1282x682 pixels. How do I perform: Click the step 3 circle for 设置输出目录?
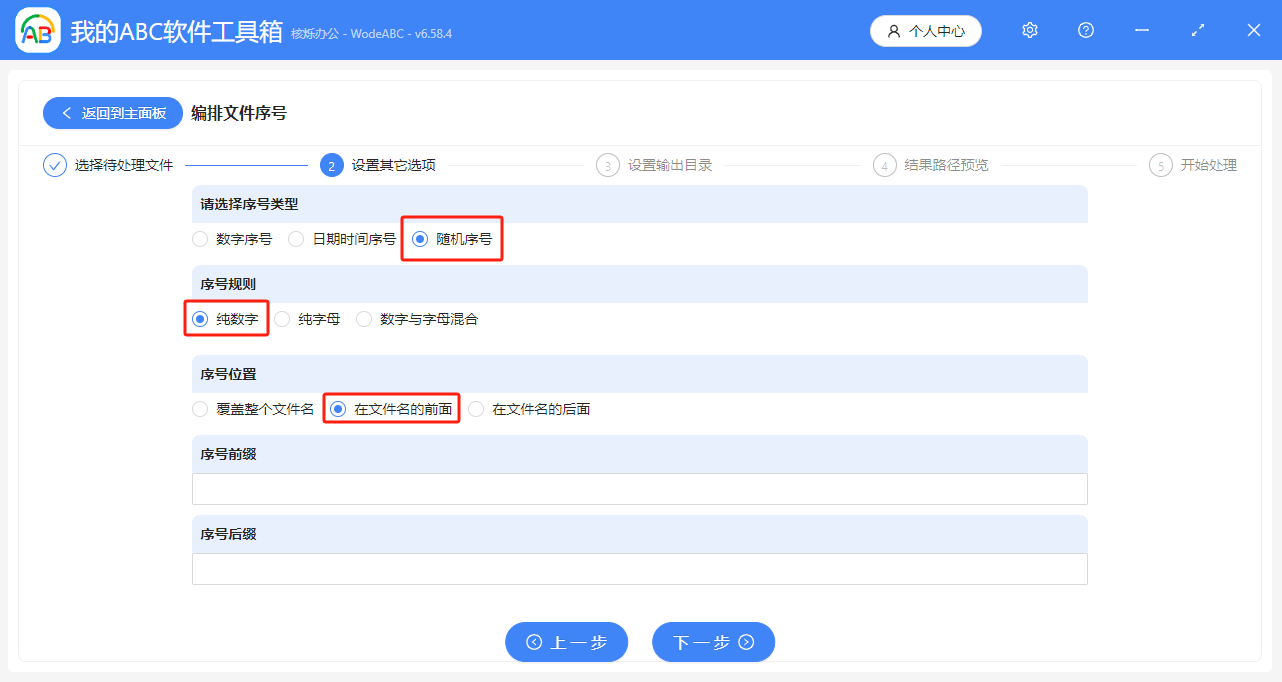click(x=608, y=164)
